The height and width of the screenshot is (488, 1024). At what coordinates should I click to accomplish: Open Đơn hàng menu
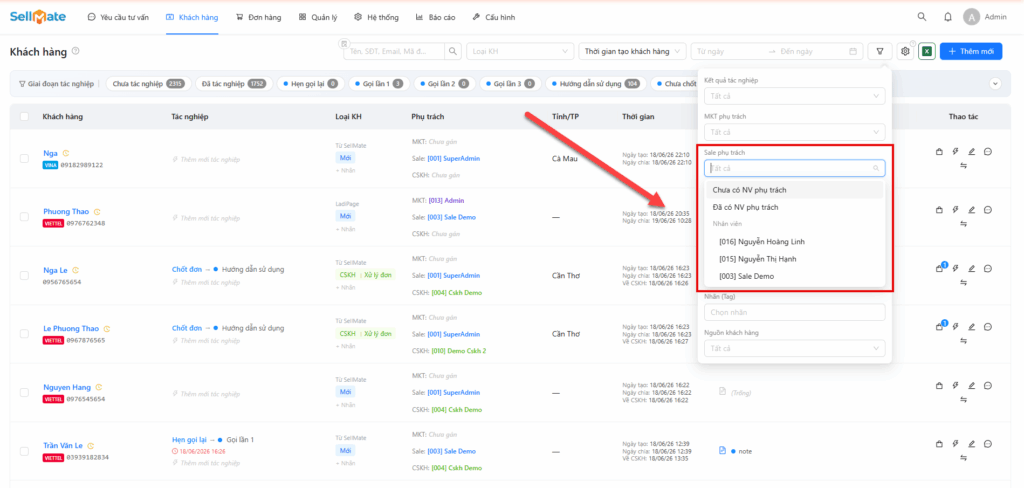(x=259, y=18)
